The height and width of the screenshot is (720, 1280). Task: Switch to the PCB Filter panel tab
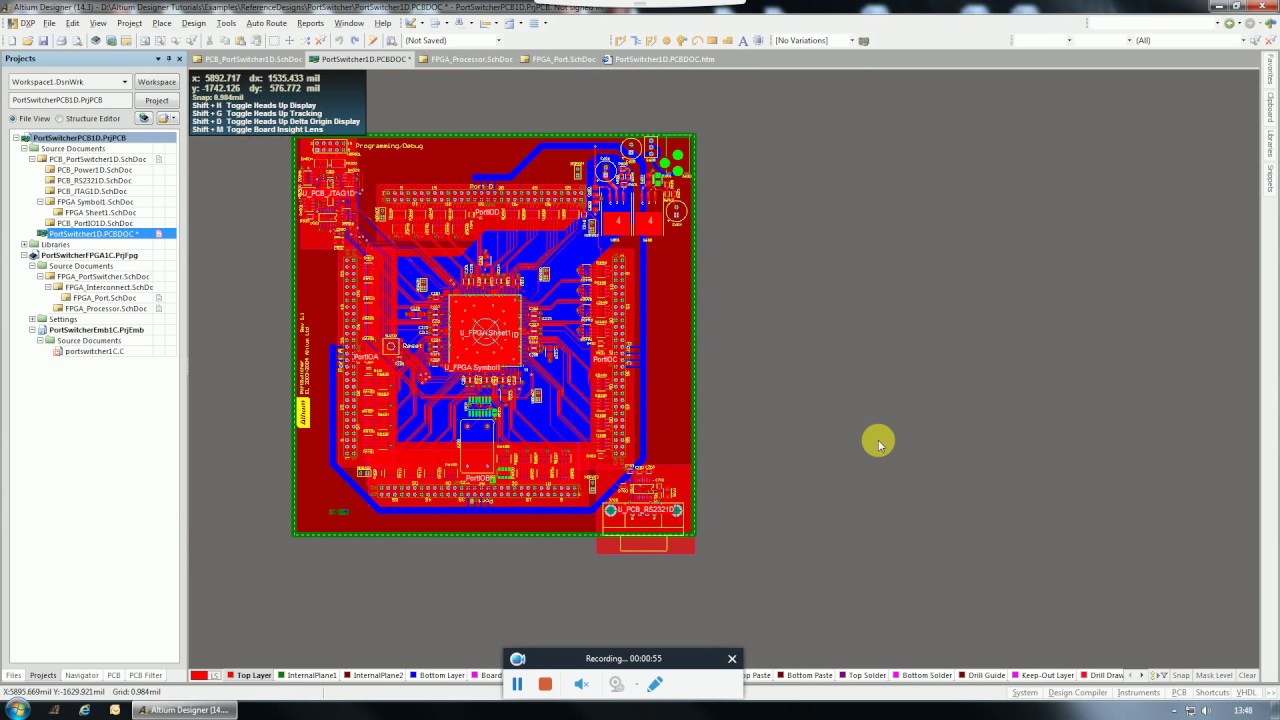click(x=145, y=675)
